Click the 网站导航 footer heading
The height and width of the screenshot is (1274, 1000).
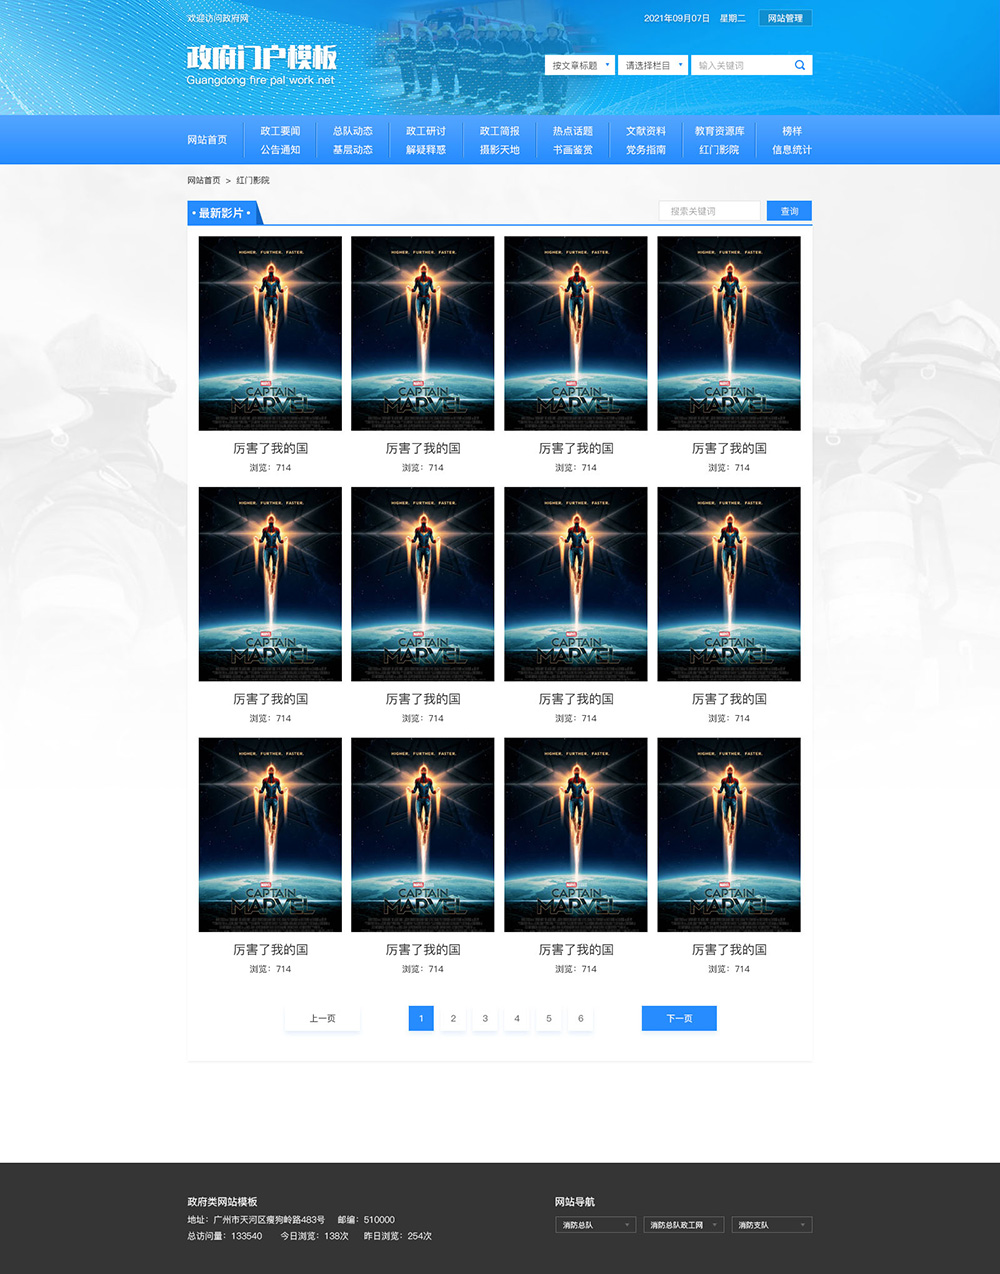[575, 1202]
